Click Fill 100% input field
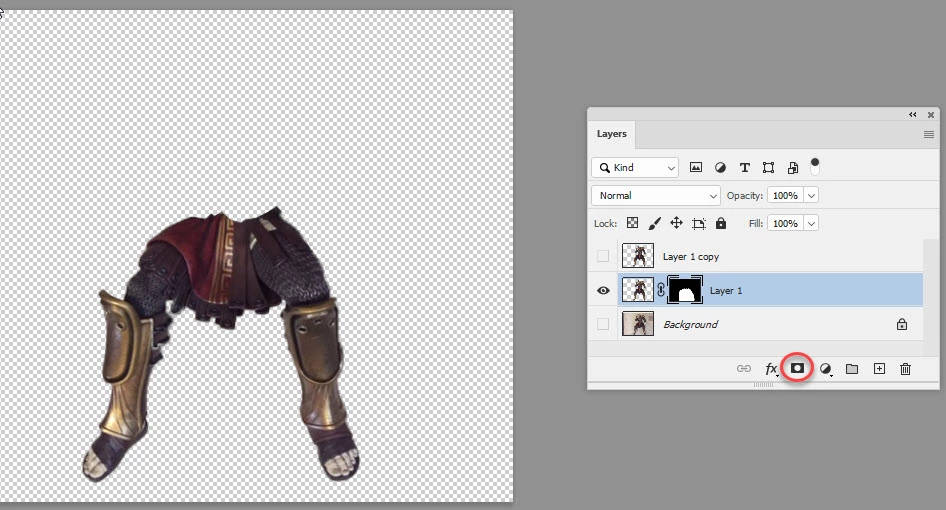Image resolution: width=946 pixels, height=510 pixels. (786, 223)
